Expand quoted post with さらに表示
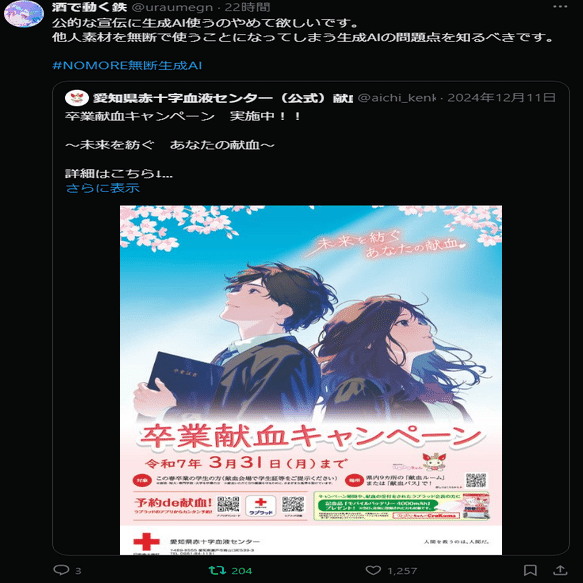The image size is (583, 583). click(x=103, y=188)
